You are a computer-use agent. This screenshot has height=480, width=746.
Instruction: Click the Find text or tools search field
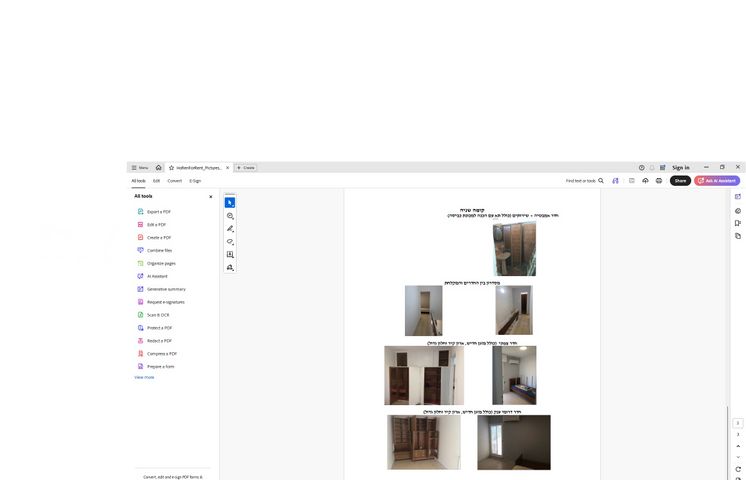[584, 181]
